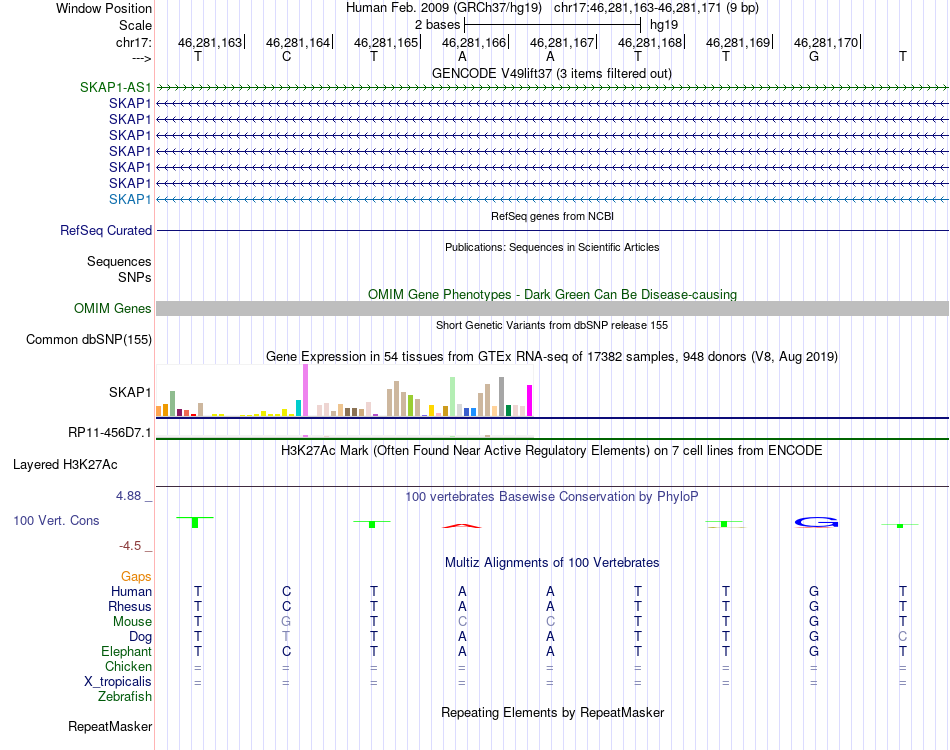The image size is (950, 750).
Task: Click the Common dbSNP(155) label
Action: coord(89,339)
